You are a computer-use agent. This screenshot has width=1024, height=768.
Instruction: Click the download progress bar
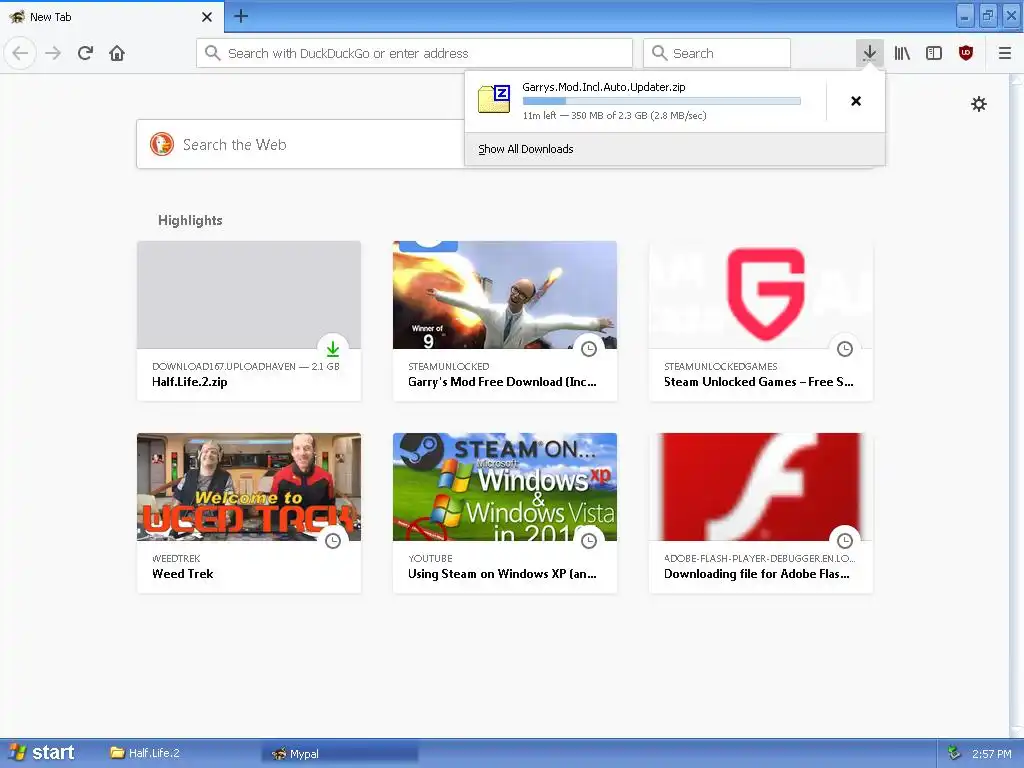[x=662, y=101]
